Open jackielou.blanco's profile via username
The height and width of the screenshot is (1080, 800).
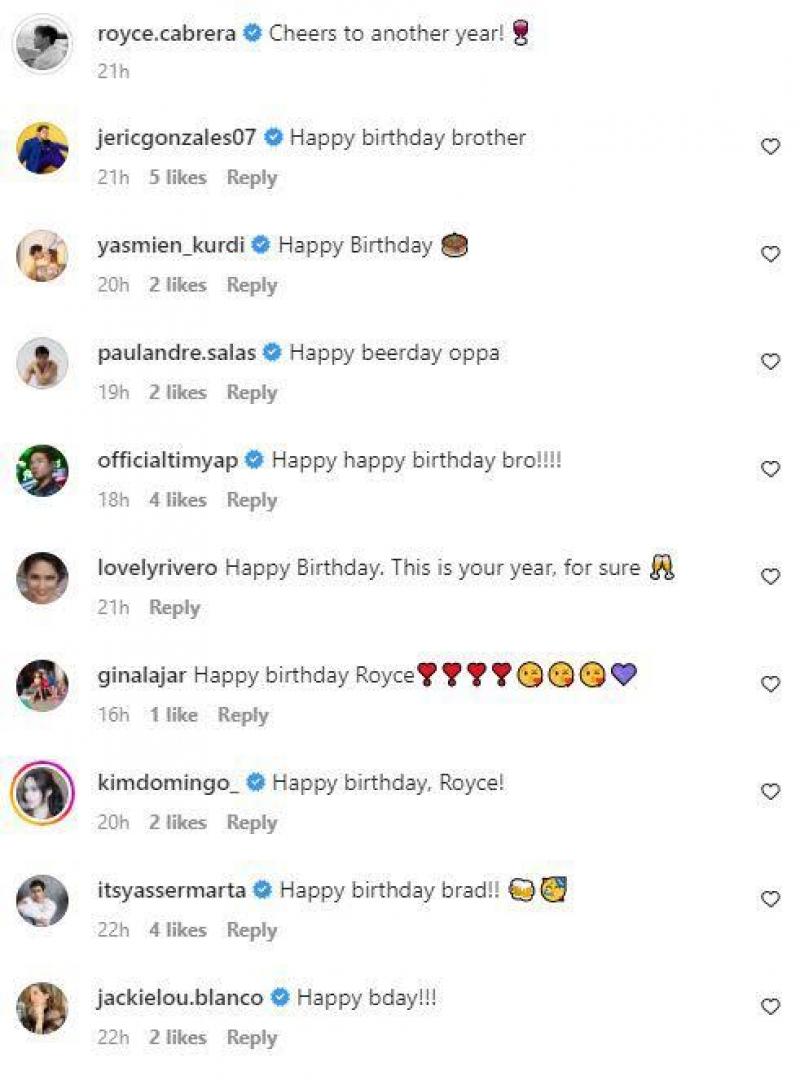(180, 998)
